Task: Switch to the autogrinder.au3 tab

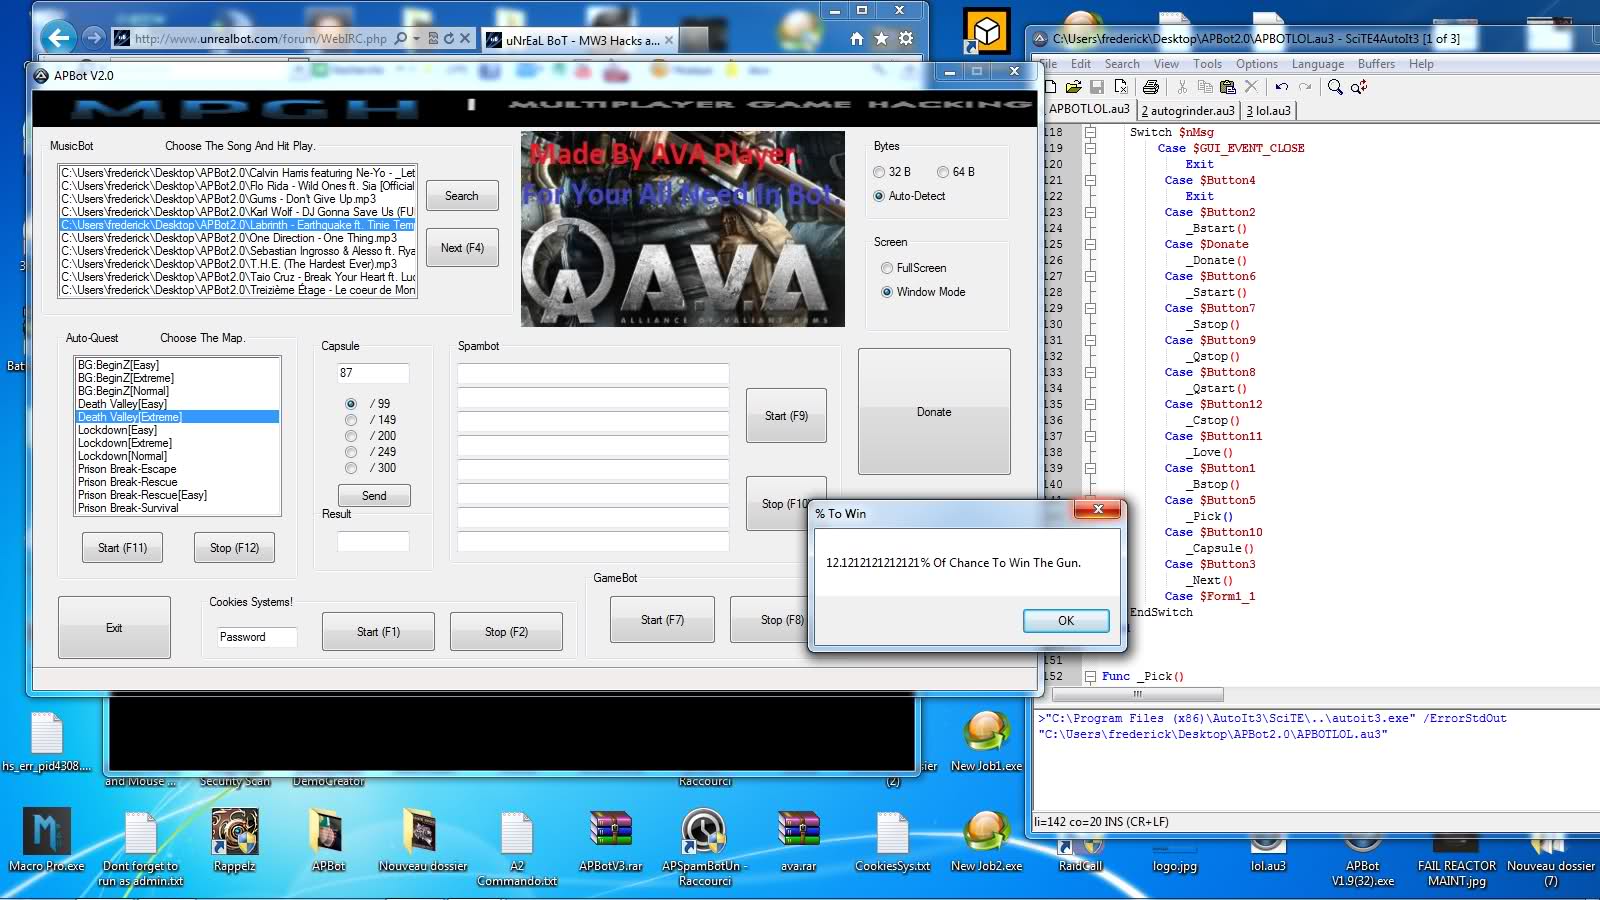Action: click(1188, 110)
